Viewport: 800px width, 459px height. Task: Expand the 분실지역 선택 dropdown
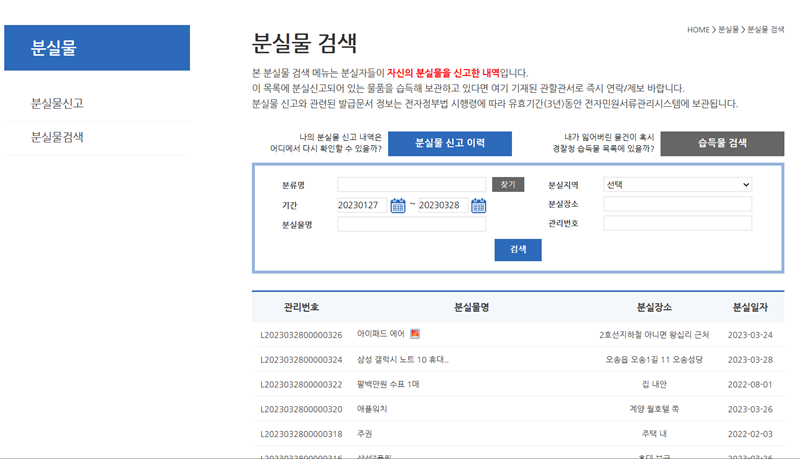678,185
